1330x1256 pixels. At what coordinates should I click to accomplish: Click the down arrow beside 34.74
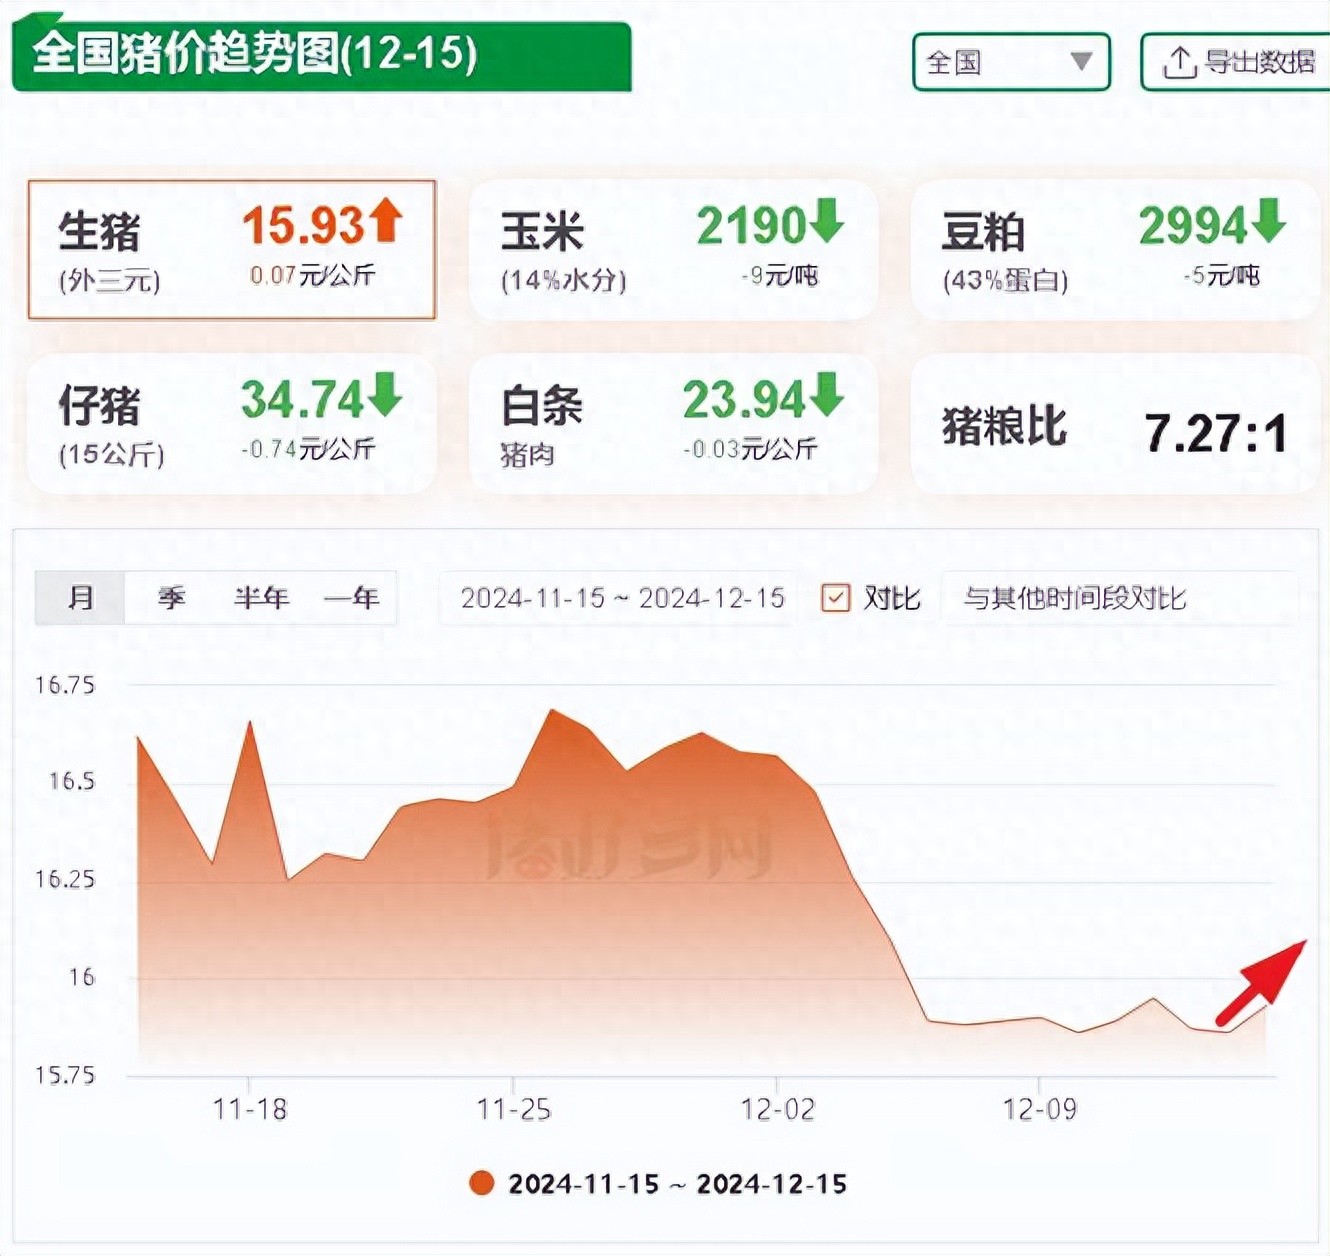coord(385,394)
